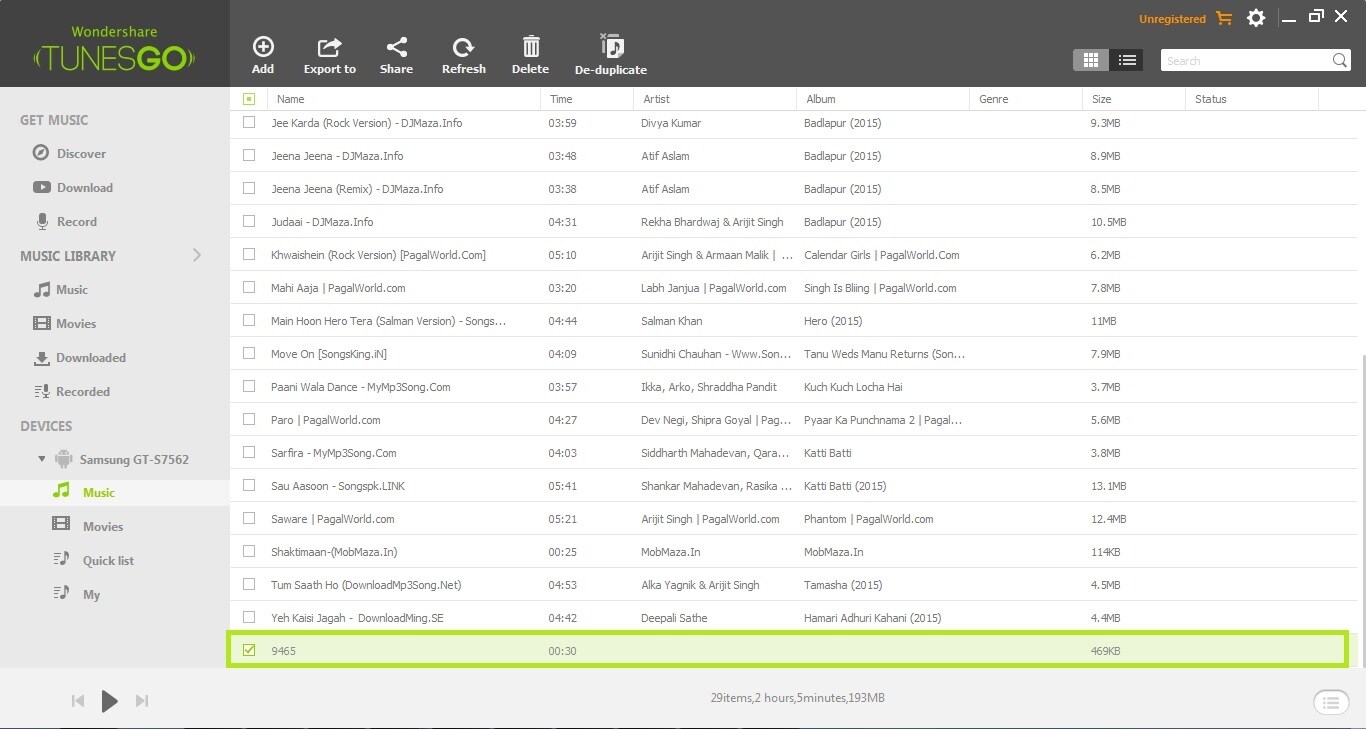Click the artist Deepali Sathe

click(674, 618)
